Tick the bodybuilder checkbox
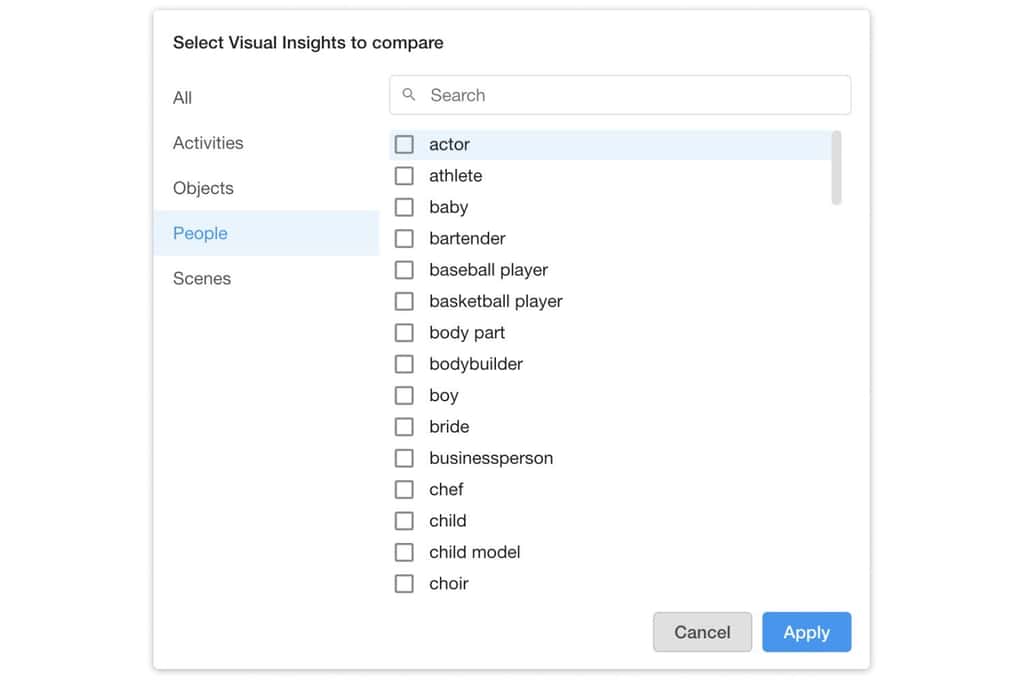The image size is (1024, 686). click(404, 364)
